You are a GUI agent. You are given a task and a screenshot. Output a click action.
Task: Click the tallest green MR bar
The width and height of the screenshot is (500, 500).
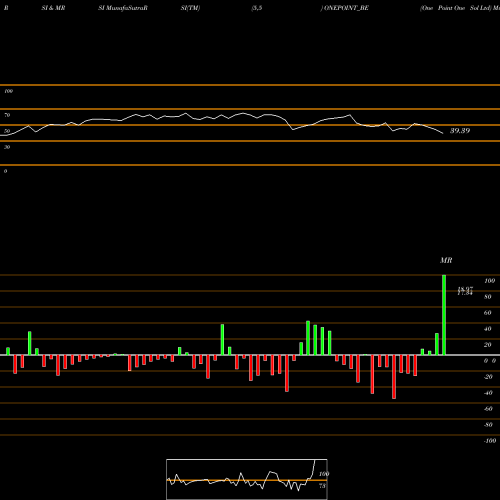444,315
